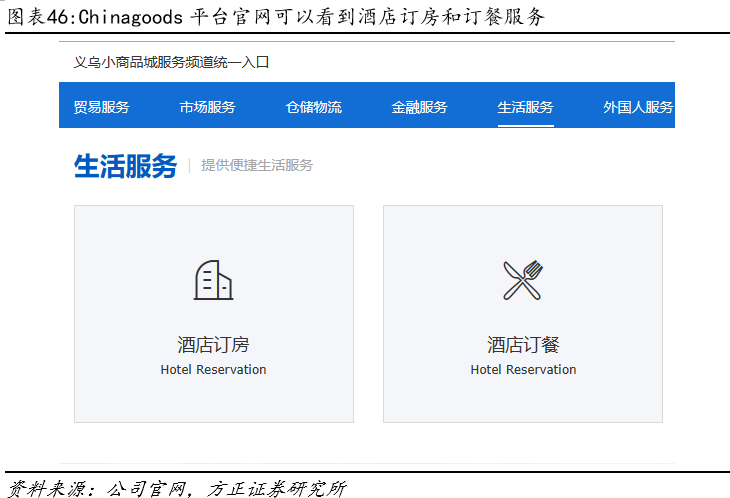730x498 pixels.
Task: Click the 图表46 figure caption title
Action: [276, 17]
